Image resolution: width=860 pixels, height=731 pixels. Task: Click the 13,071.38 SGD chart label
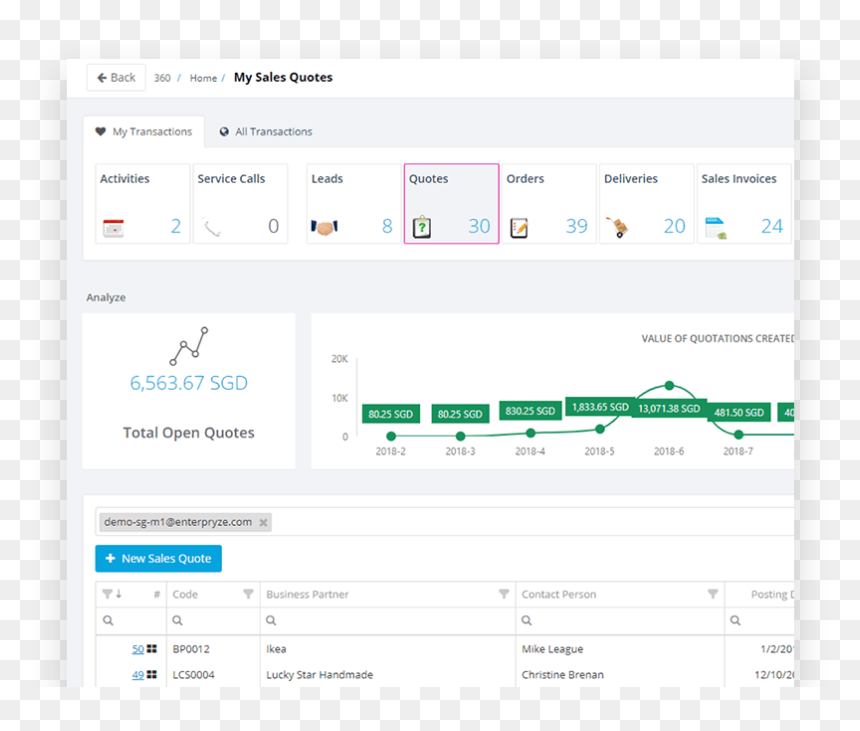(669, 409)
